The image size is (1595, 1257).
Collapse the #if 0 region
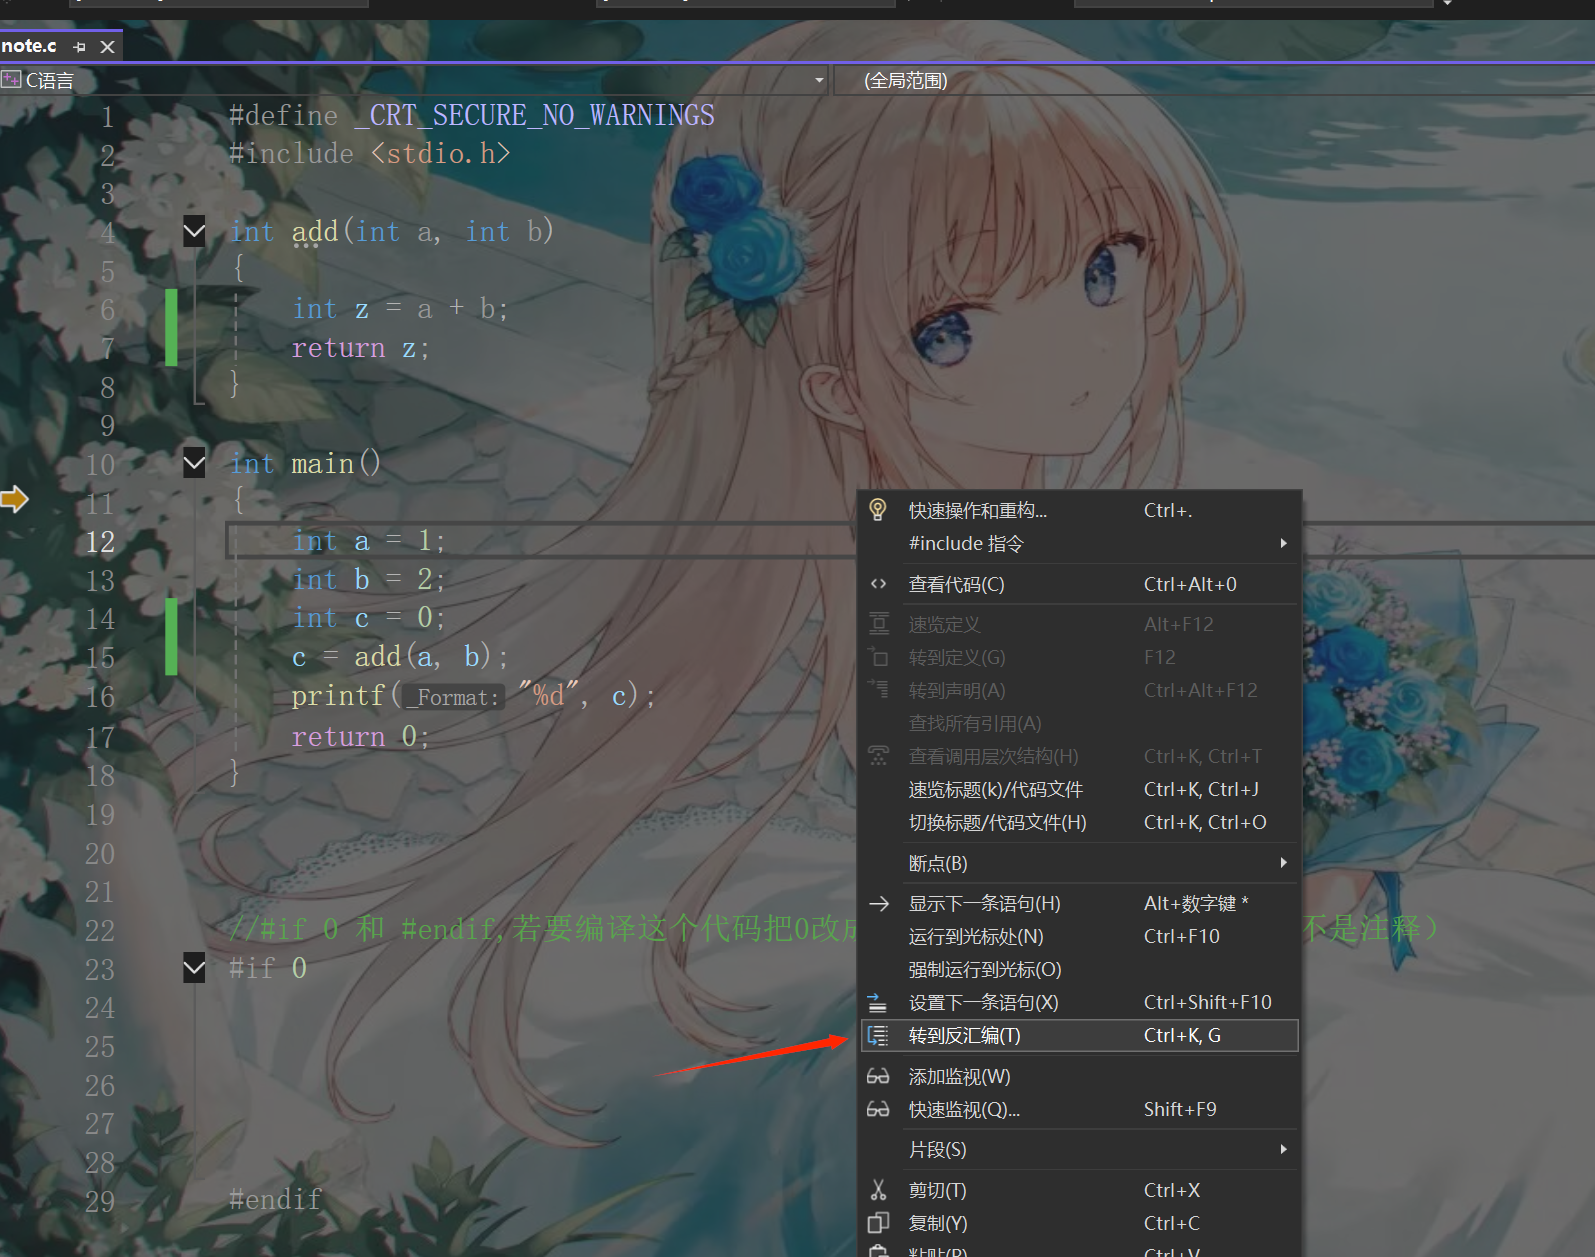click(x=194, y=968)
